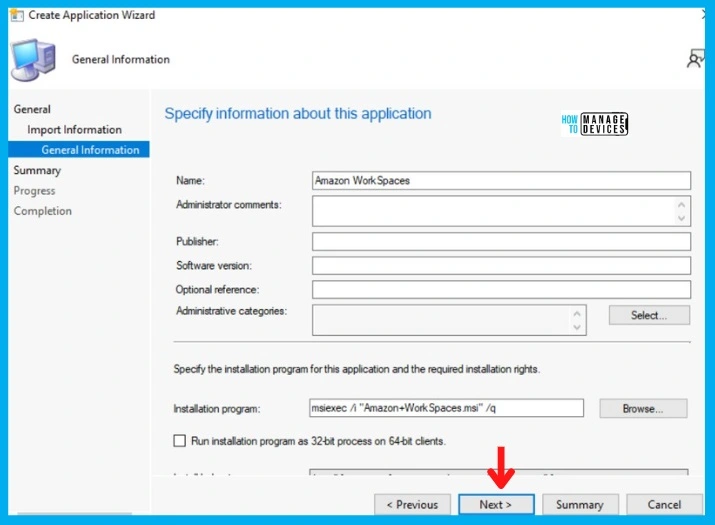Select Import Information step in sidebar
Viewport: 715px width, 525px height.
click(x=74, y=130)
